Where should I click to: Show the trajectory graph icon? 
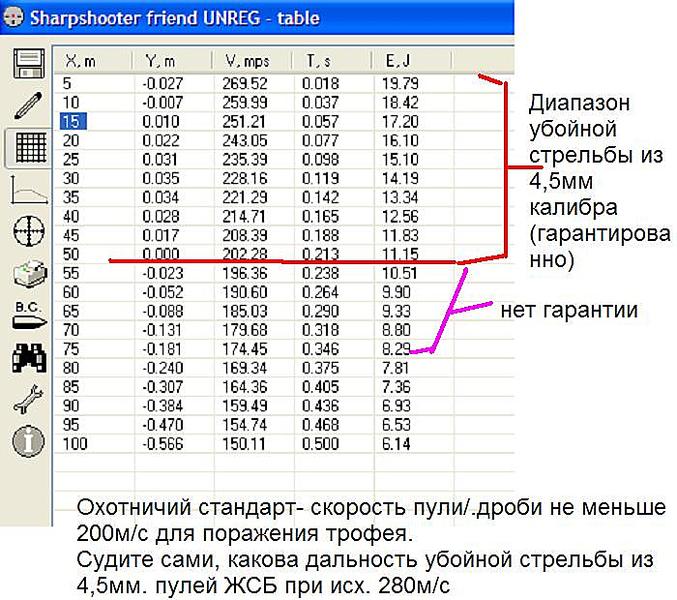pos(28,189)
